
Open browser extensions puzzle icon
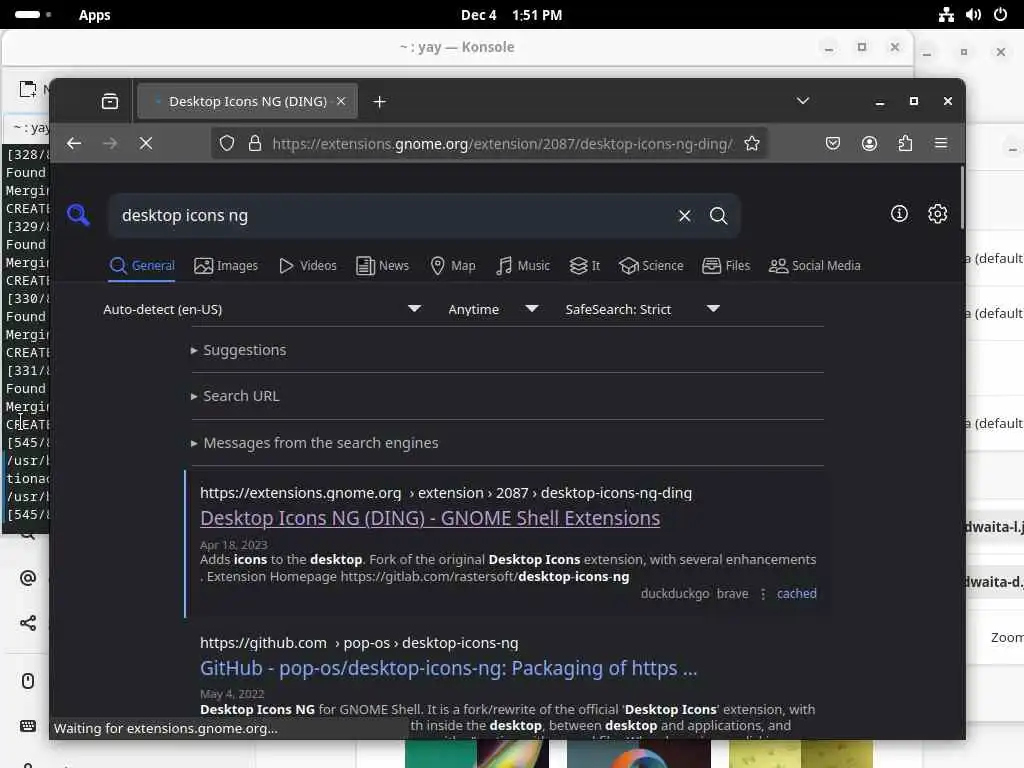tap(905, 143)
